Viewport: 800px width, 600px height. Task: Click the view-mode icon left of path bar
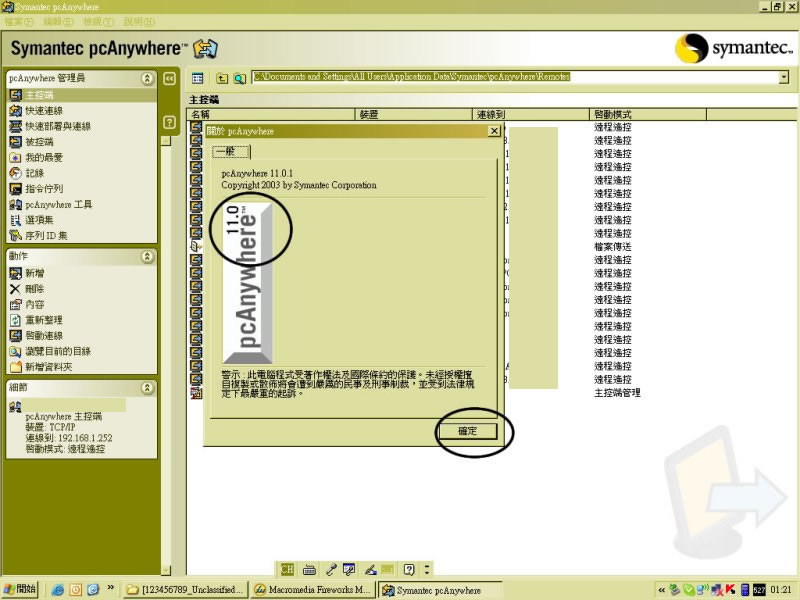[x=197, y=78]
